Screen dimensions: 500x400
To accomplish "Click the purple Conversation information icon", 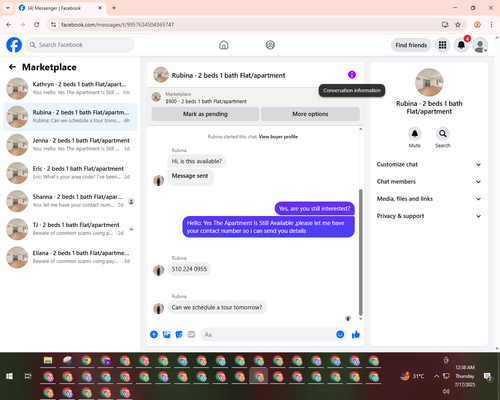I will point(352,75).
